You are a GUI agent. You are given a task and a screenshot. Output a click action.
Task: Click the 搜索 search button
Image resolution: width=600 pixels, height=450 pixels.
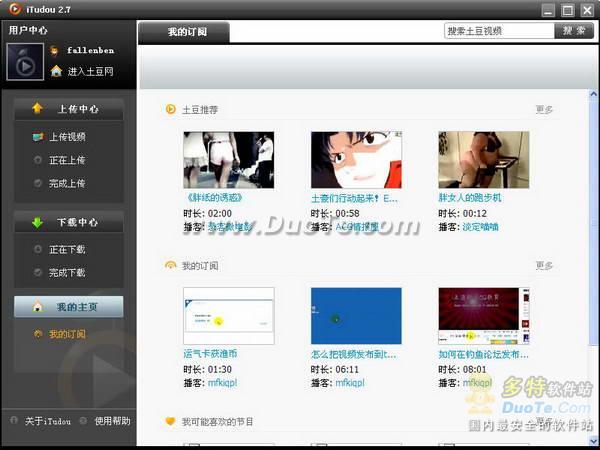[x=574, y=31]
